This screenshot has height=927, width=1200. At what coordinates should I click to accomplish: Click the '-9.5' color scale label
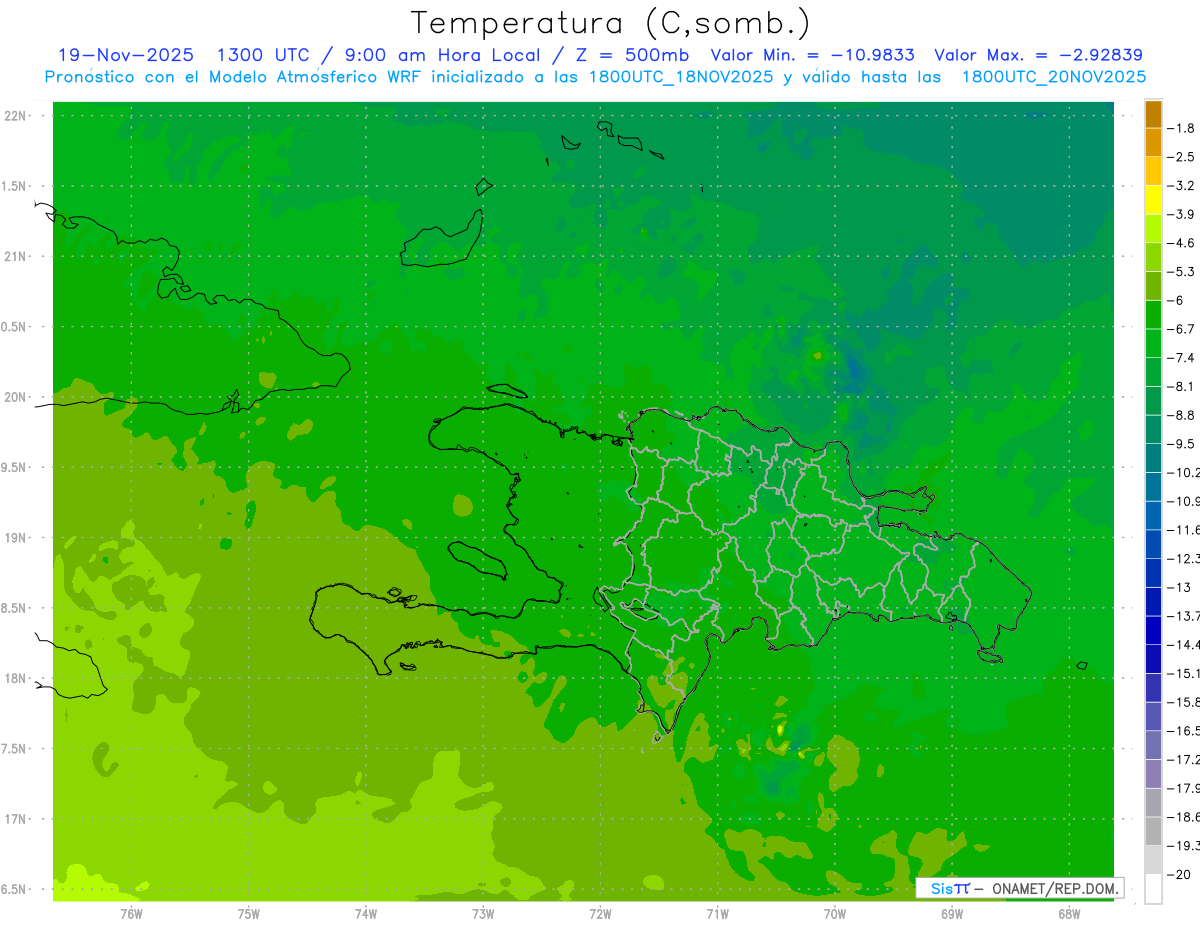pos(1182,444)
